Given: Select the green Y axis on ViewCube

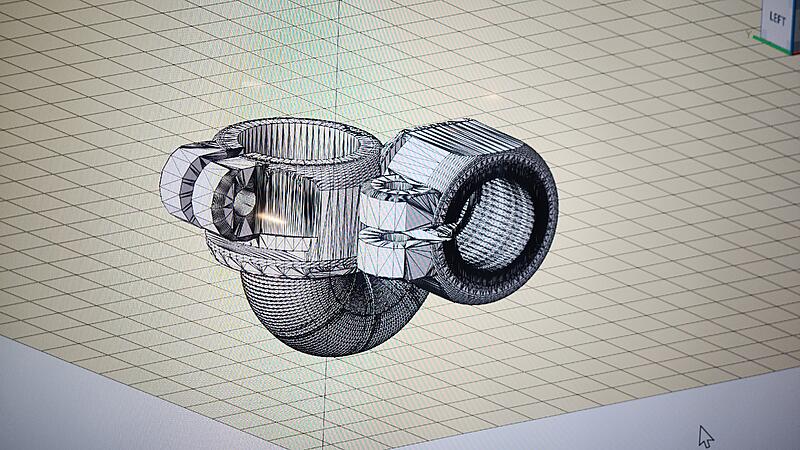Looking at the screenshot, I should [x=772, y=44].
